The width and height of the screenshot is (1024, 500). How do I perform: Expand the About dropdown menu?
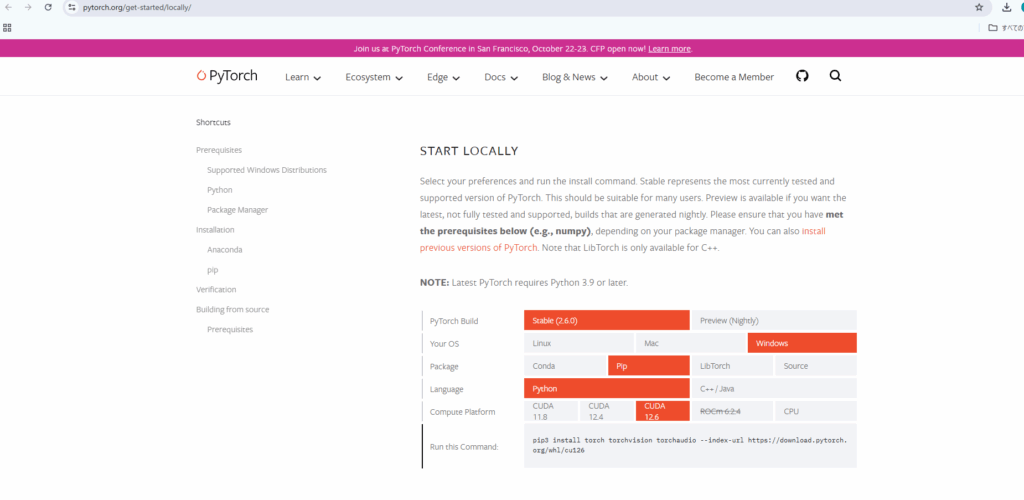click(651, 77)
